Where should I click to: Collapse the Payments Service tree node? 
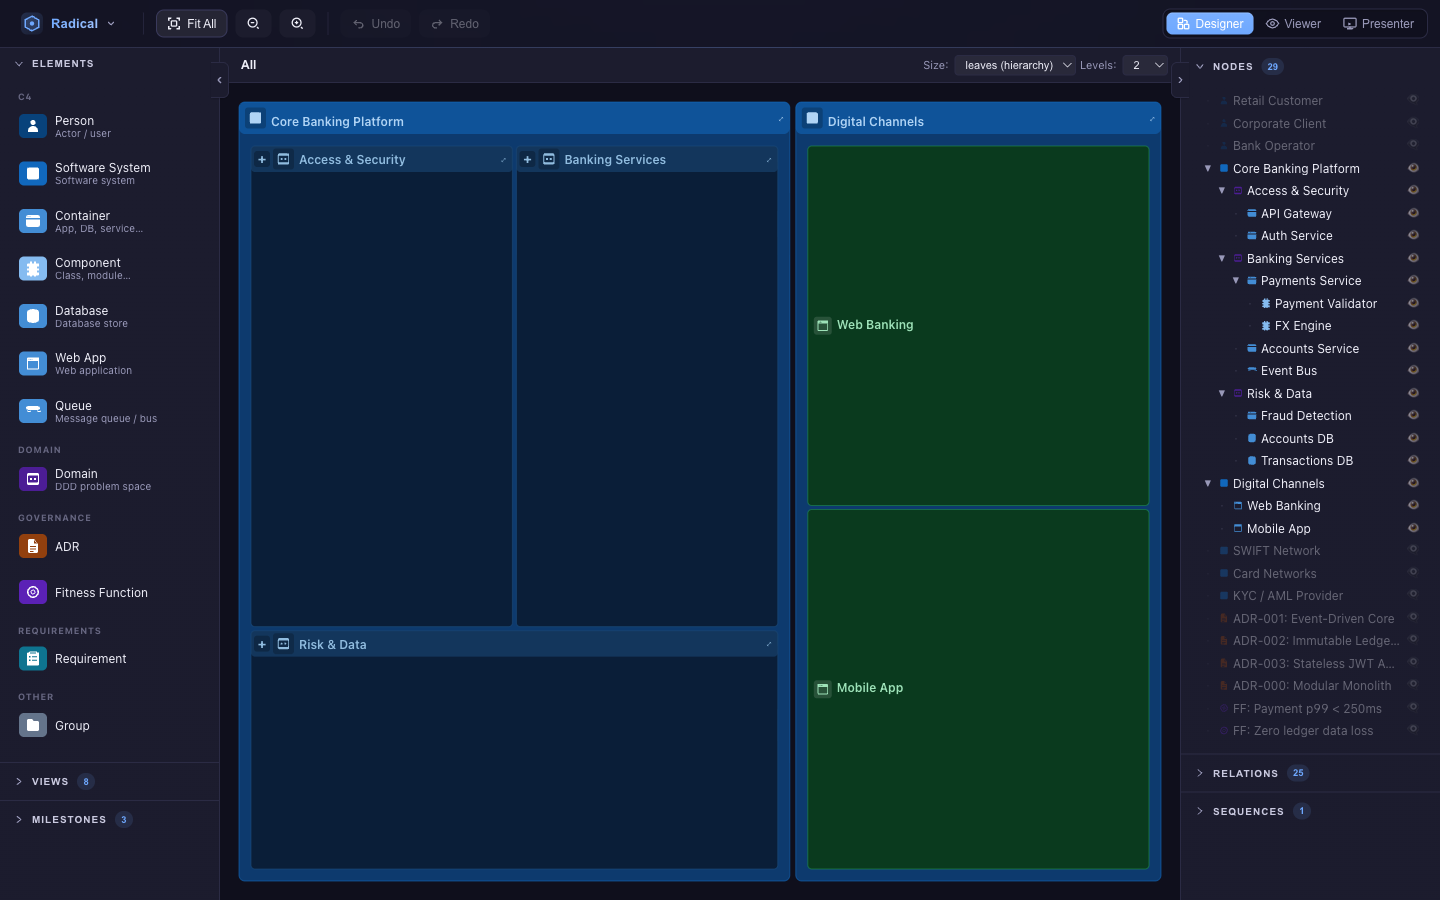coord(1236,281)
